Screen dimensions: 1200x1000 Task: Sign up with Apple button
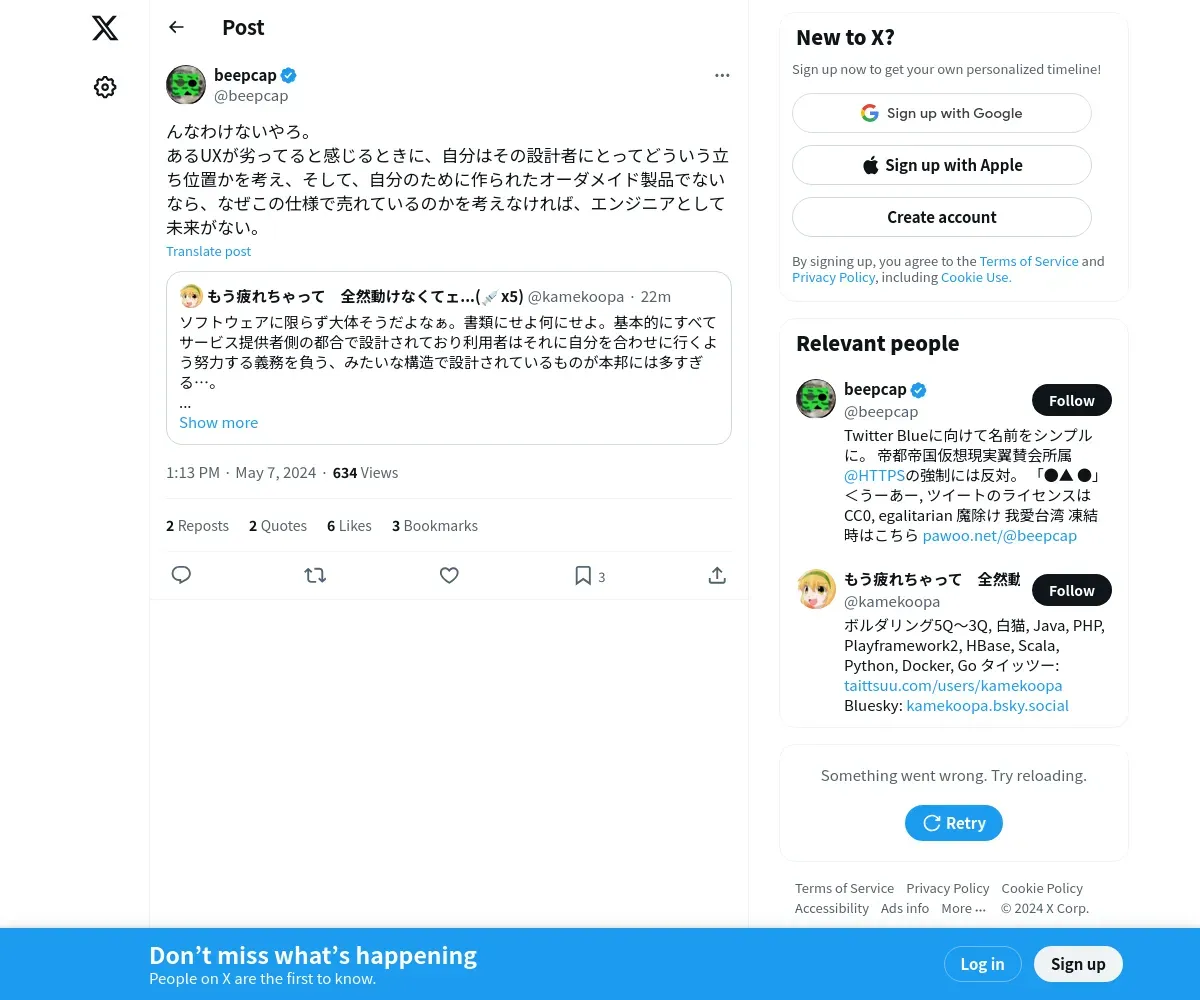pos(941,165)
